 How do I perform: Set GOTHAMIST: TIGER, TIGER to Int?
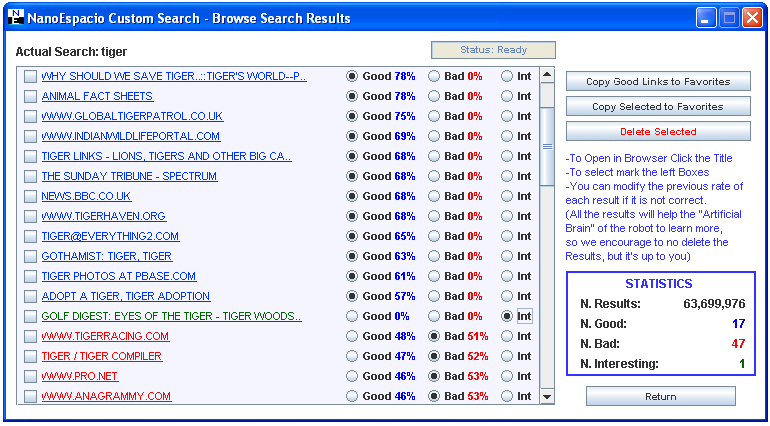coord(507,256)
